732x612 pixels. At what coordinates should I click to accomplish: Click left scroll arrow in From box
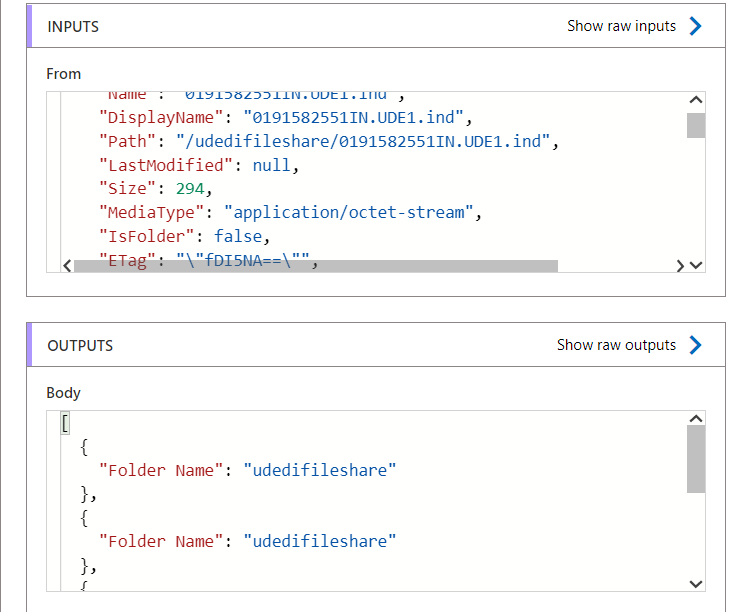tap(66, 266)
